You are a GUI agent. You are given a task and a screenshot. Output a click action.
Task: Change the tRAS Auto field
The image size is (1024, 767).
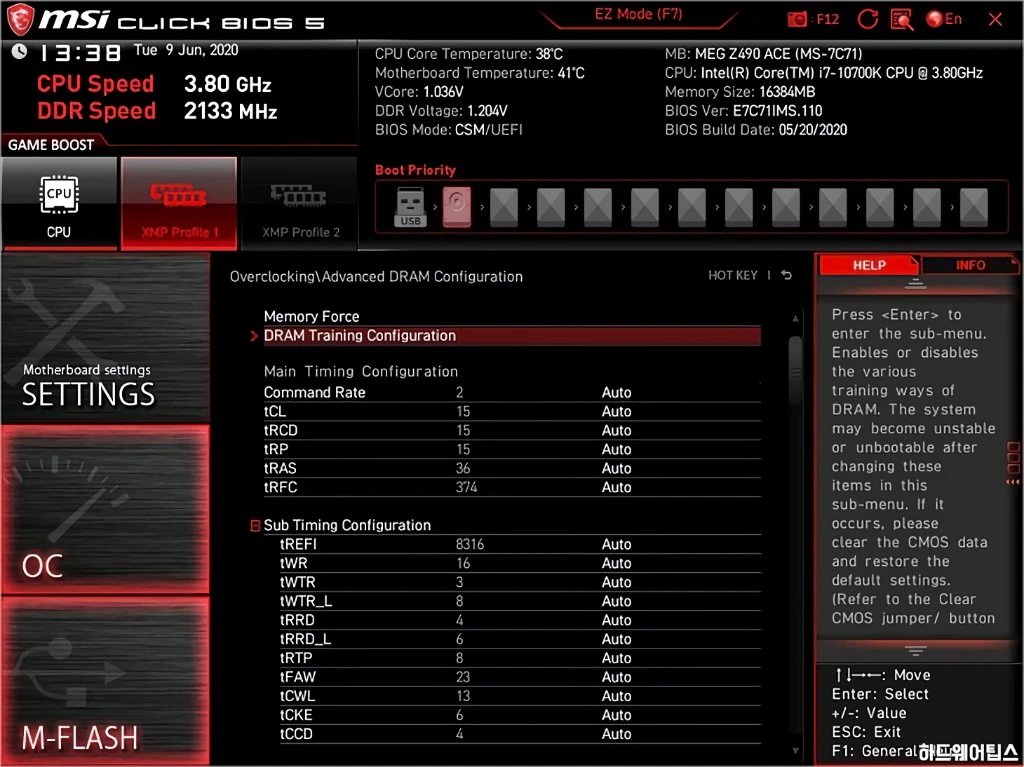(616, 468)
